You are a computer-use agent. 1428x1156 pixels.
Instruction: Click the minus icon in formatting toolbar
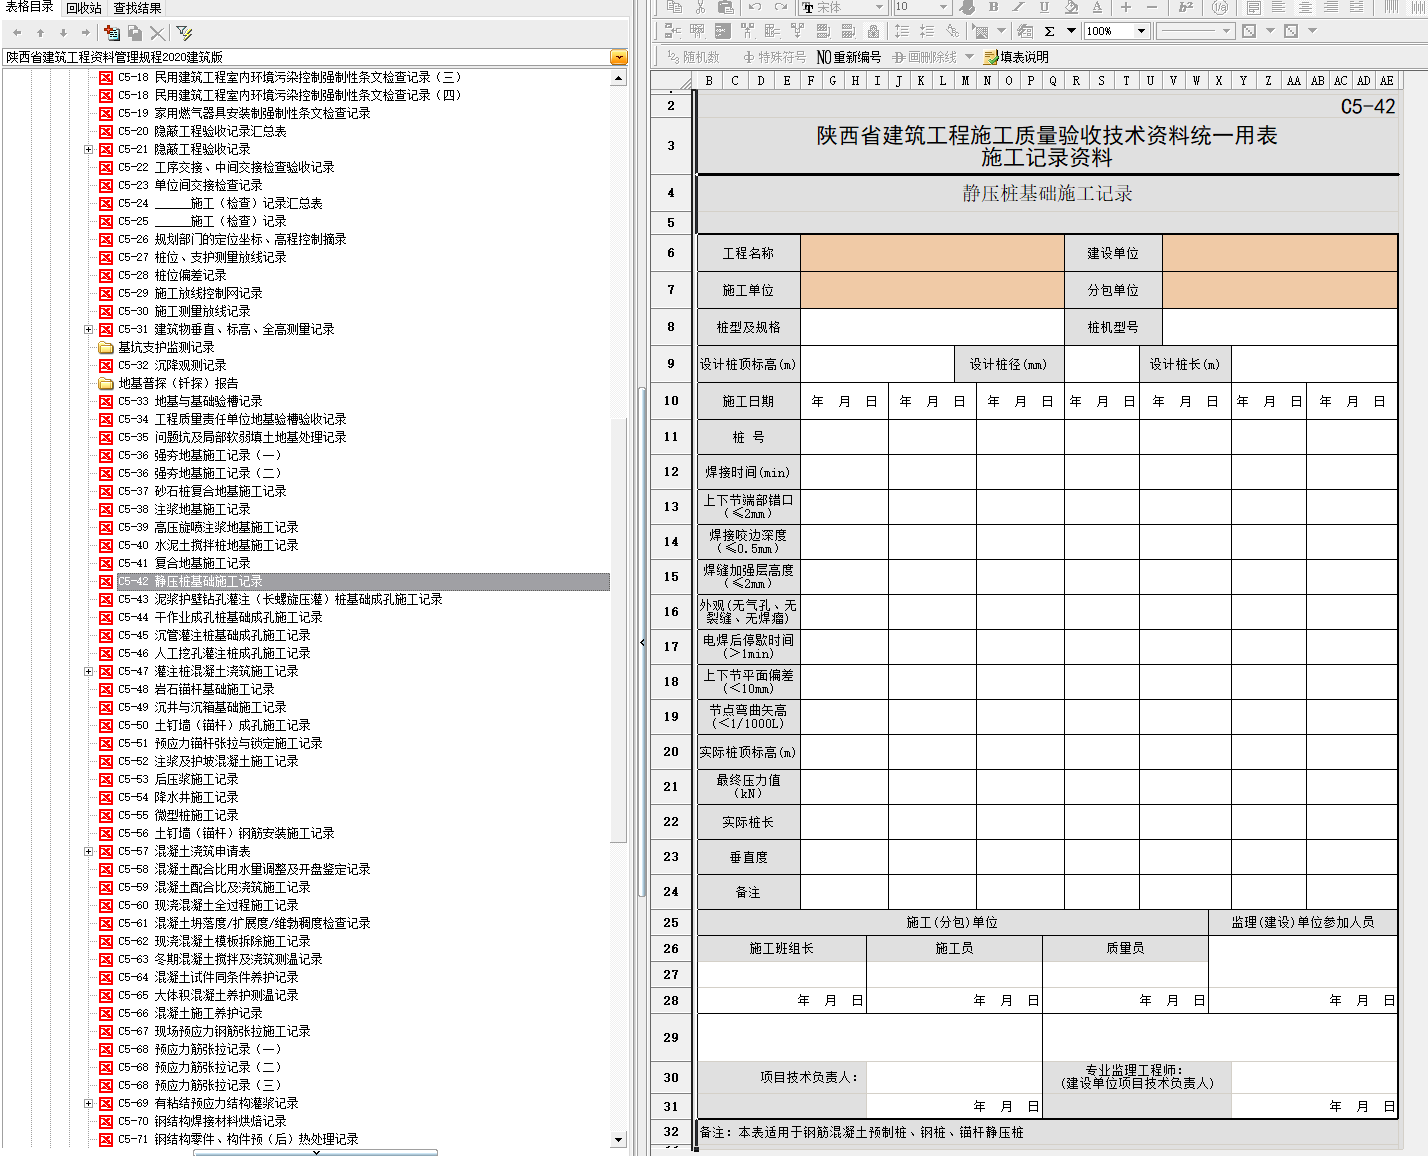click(x=1152, y=7)
